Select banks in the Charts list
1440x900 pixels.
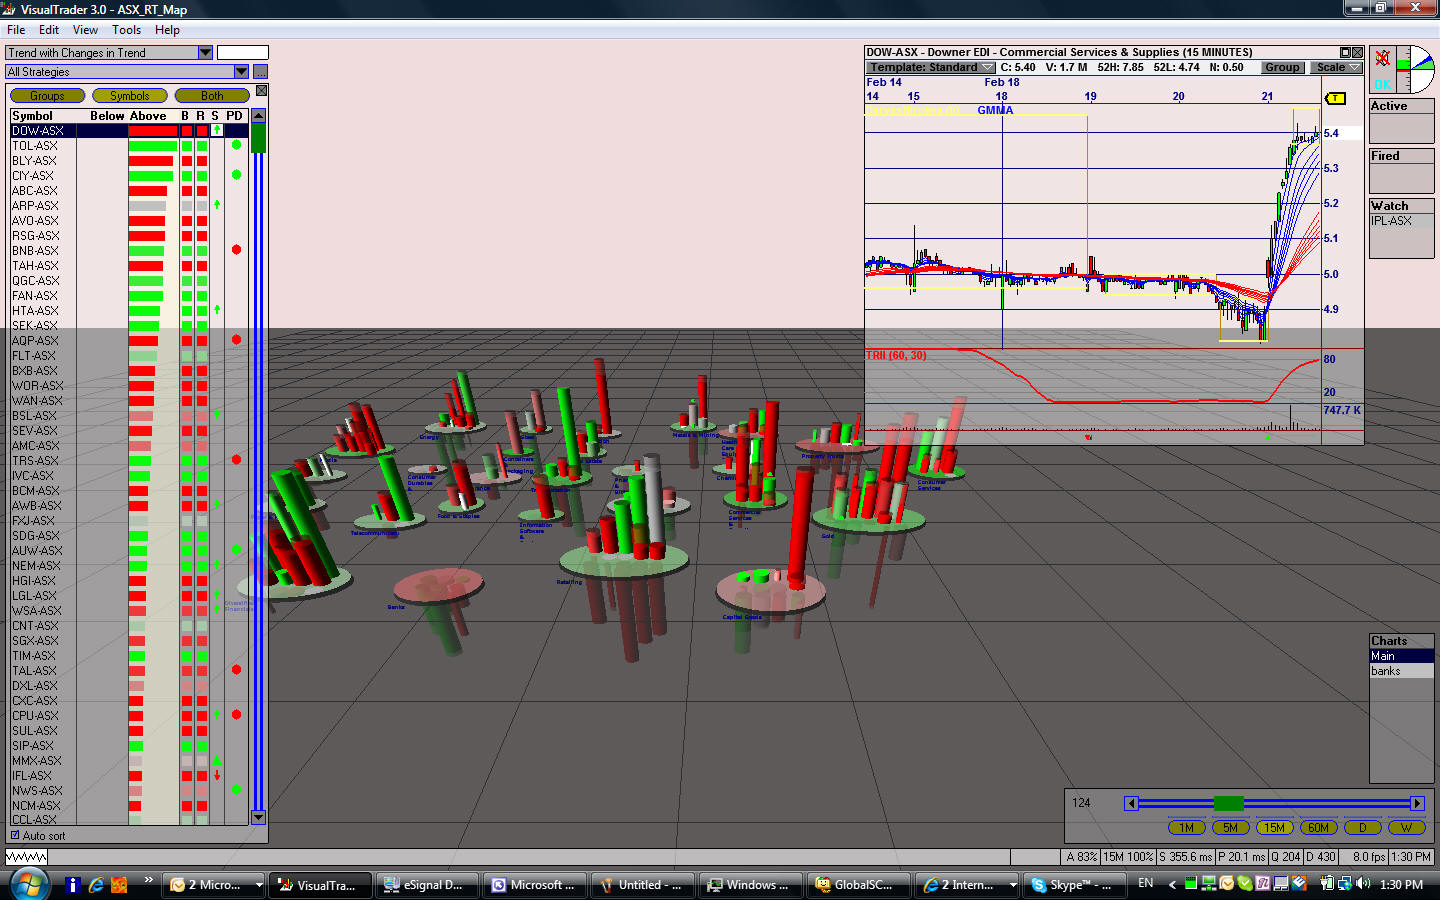[x=1402, y=671]
